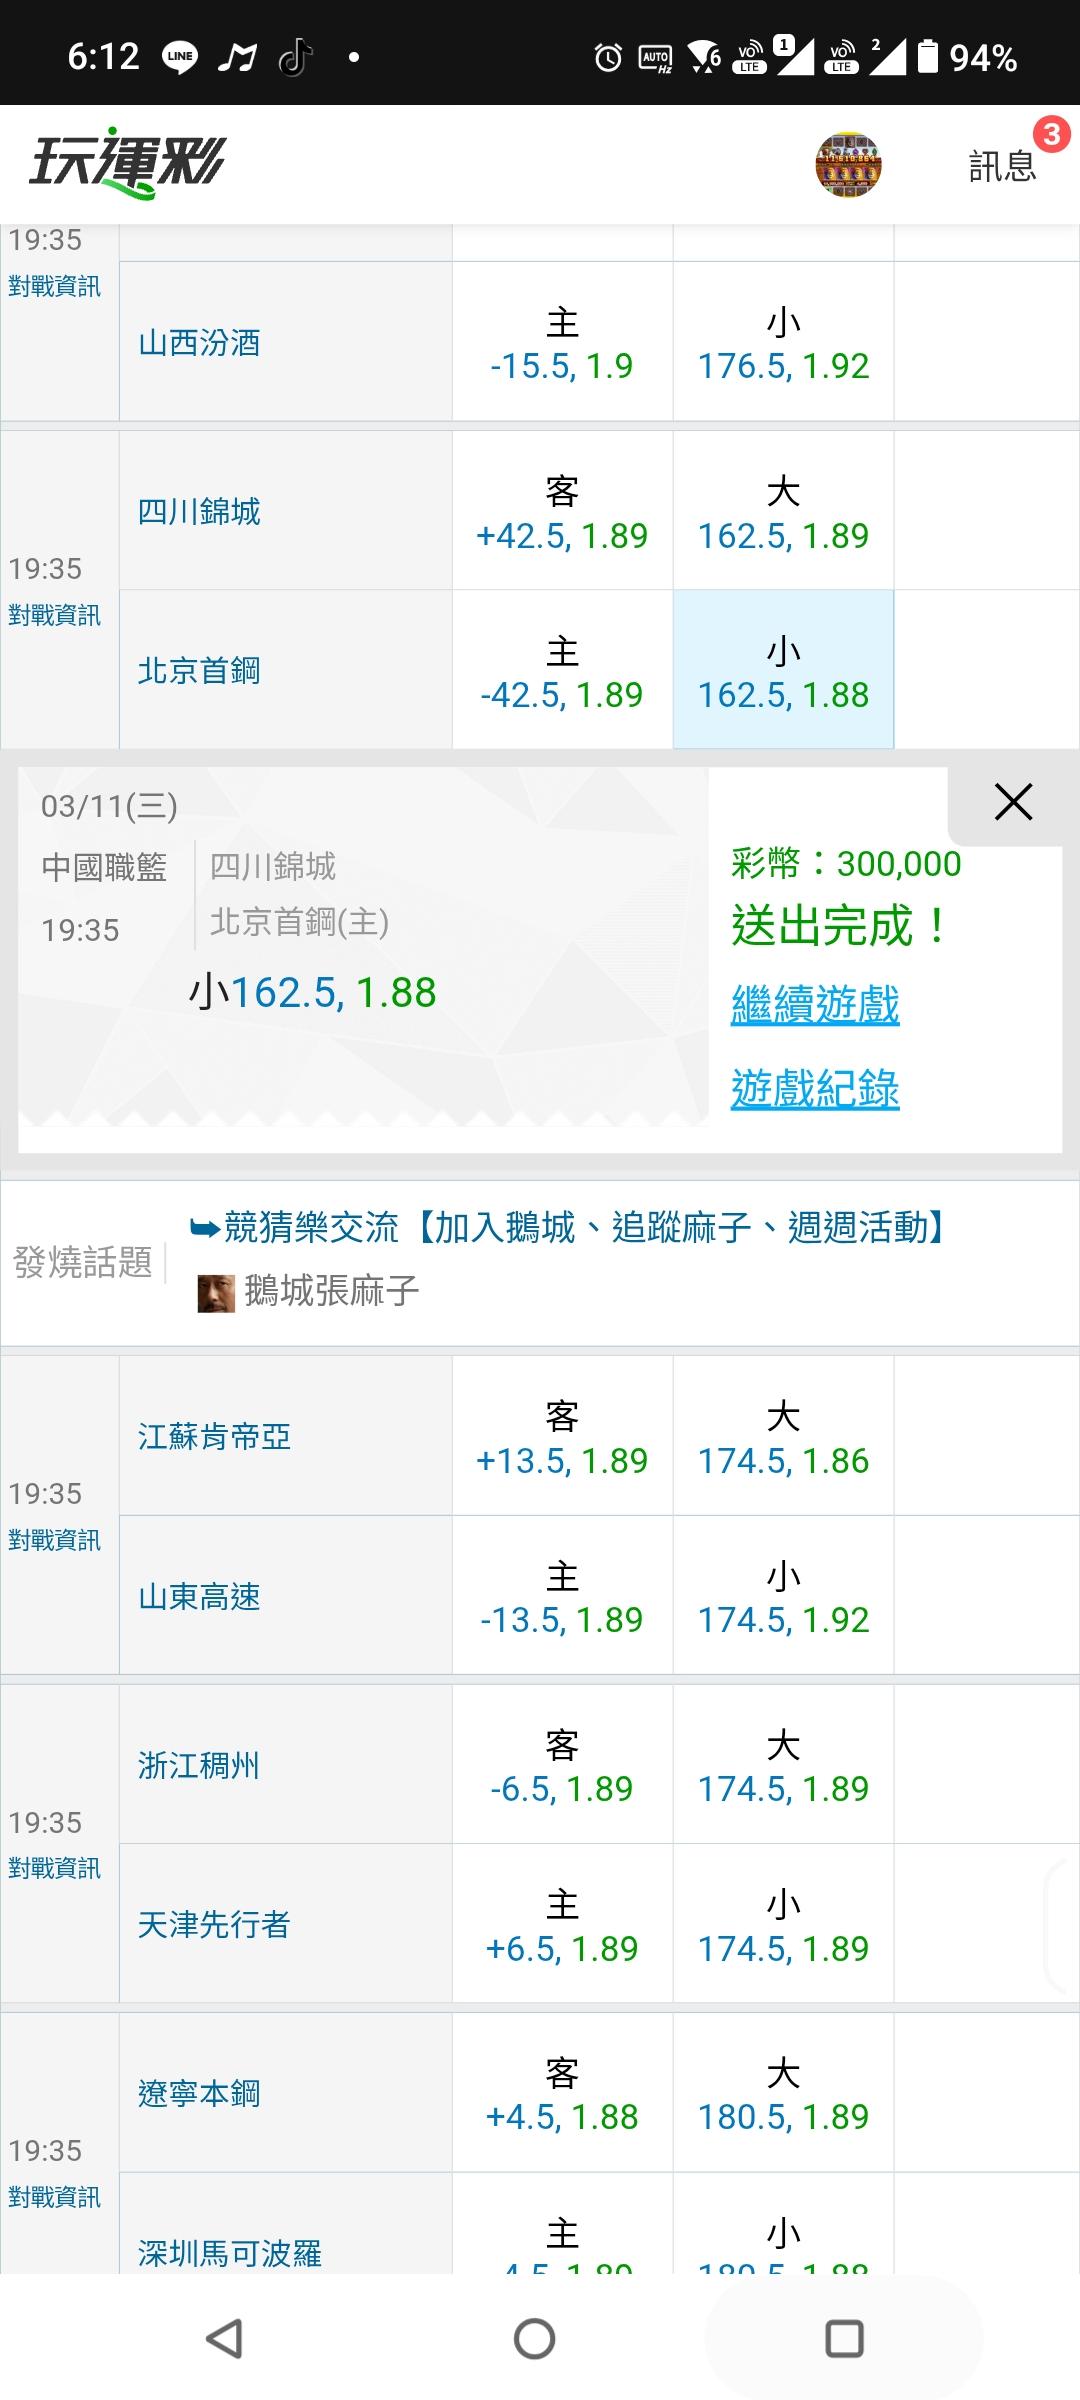Open the Android recent apps button
1080x2400 pixels.
tap(844, 2339)
